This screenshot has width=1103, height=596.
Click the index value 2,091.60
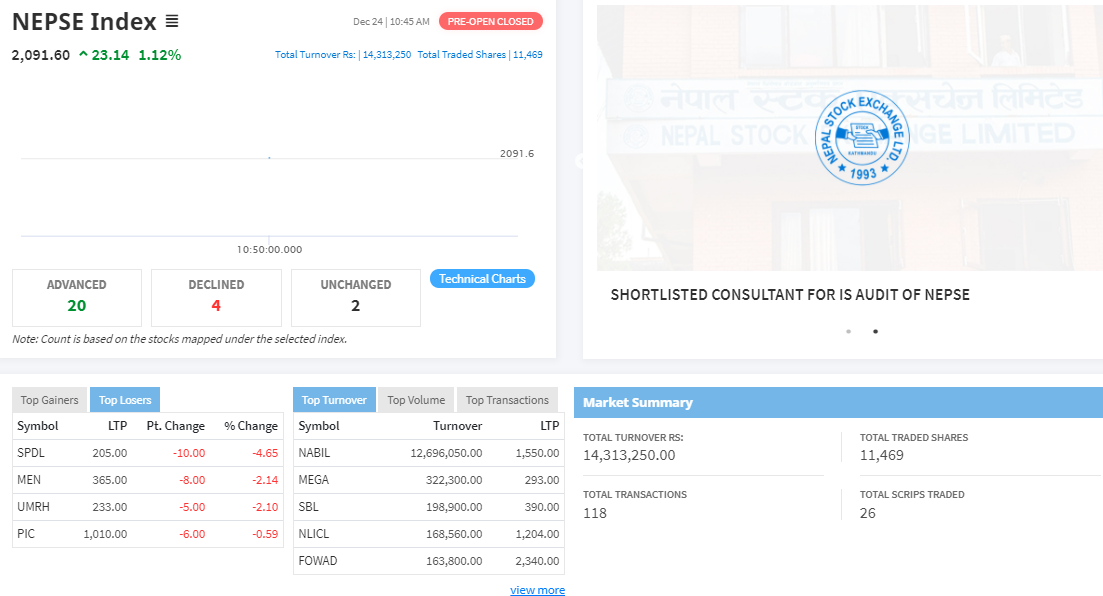(x=41, y=55)
